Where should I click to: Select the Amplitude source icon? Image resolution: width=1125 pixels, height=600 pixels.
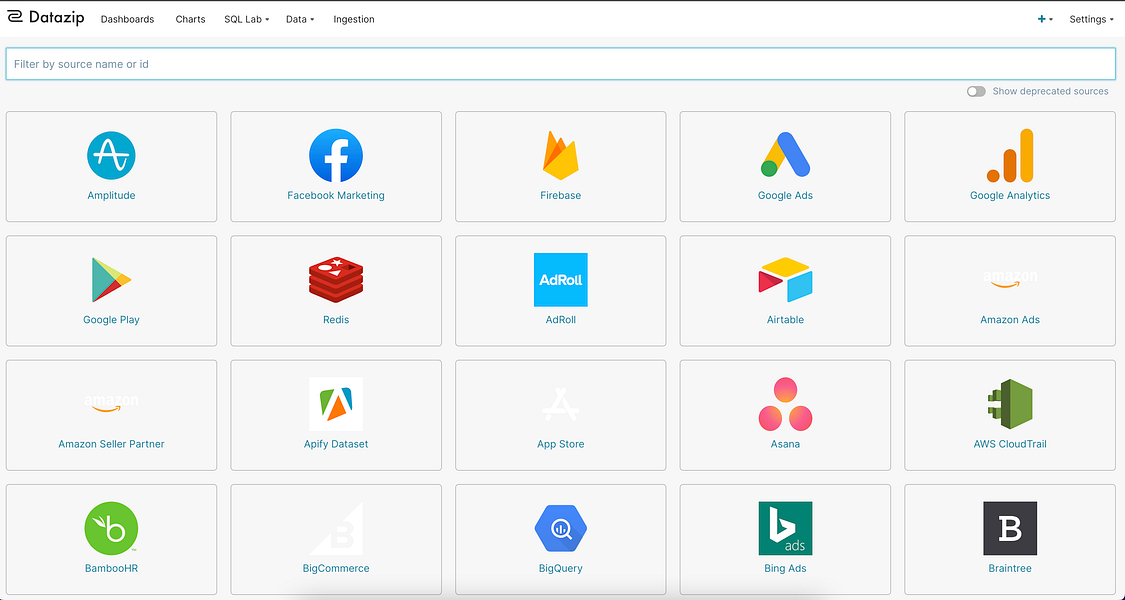111,155
